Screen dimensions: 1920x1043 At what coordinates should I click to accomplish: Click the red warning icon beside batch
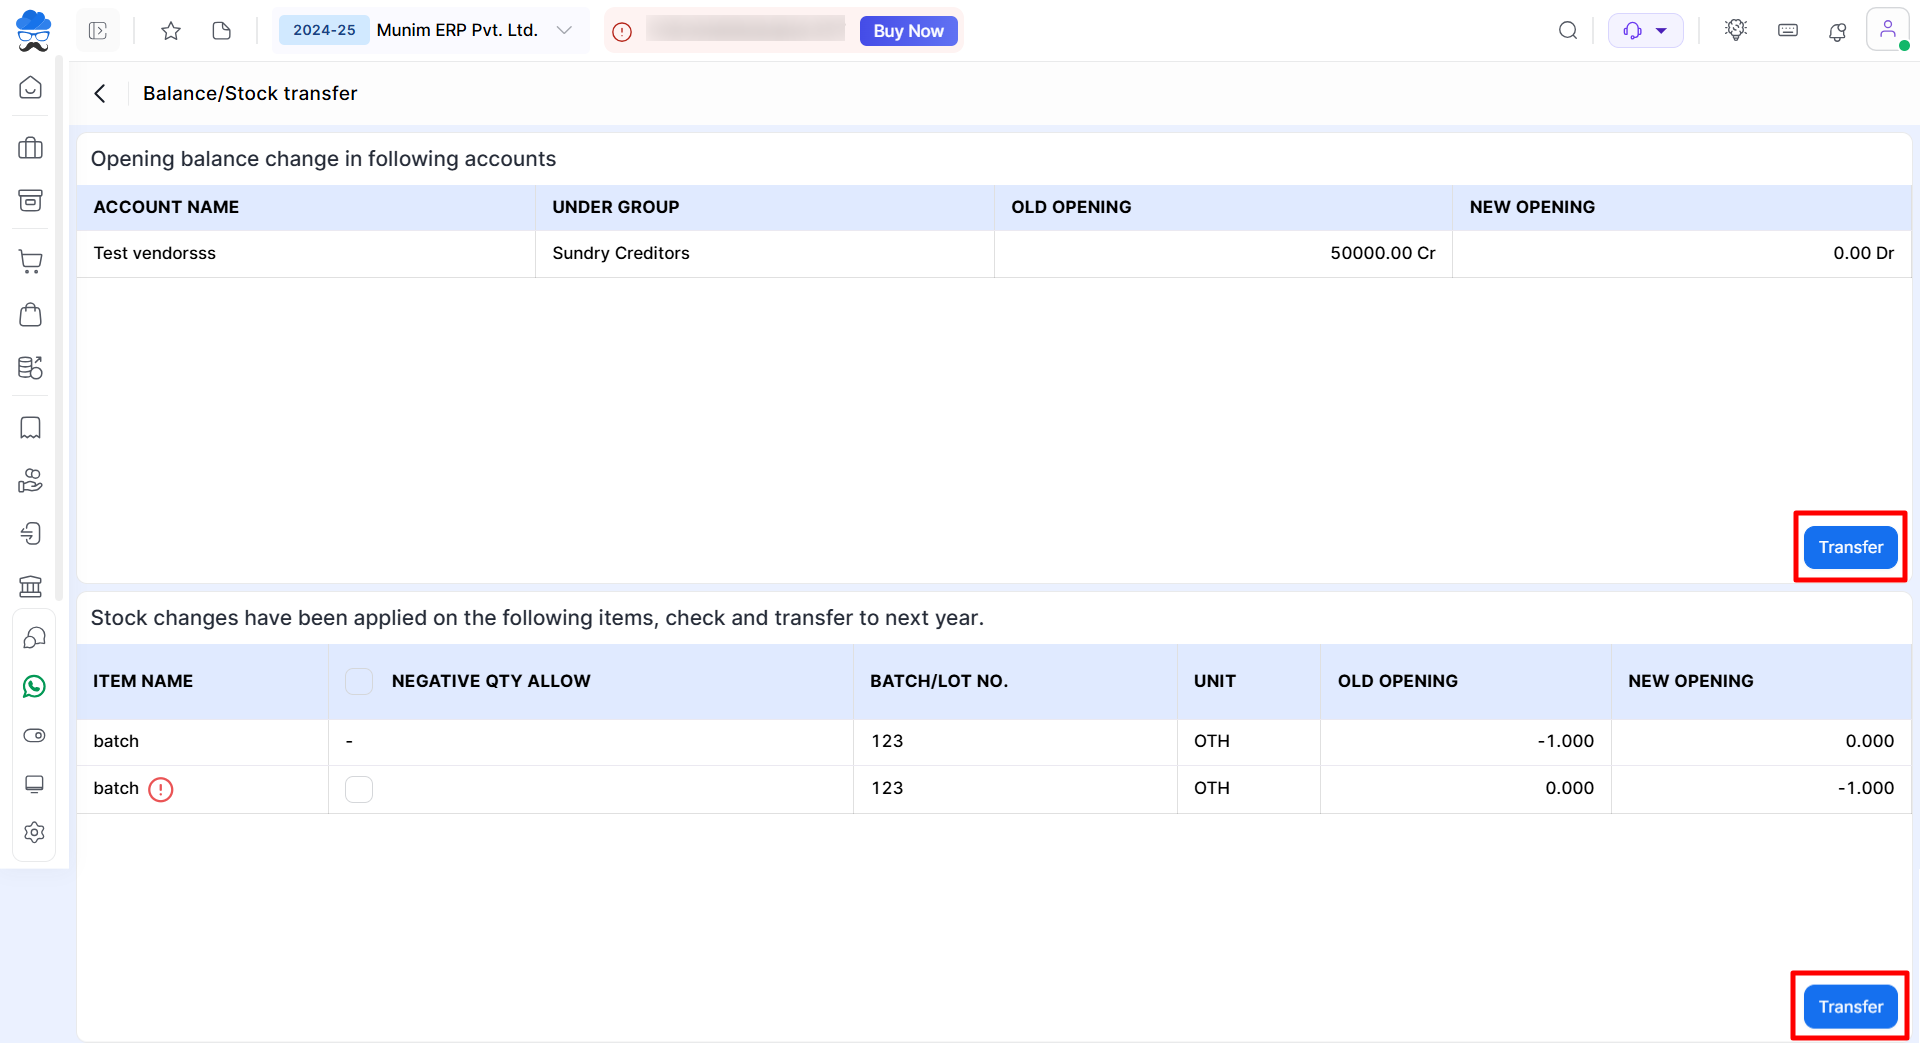(160, 789)
